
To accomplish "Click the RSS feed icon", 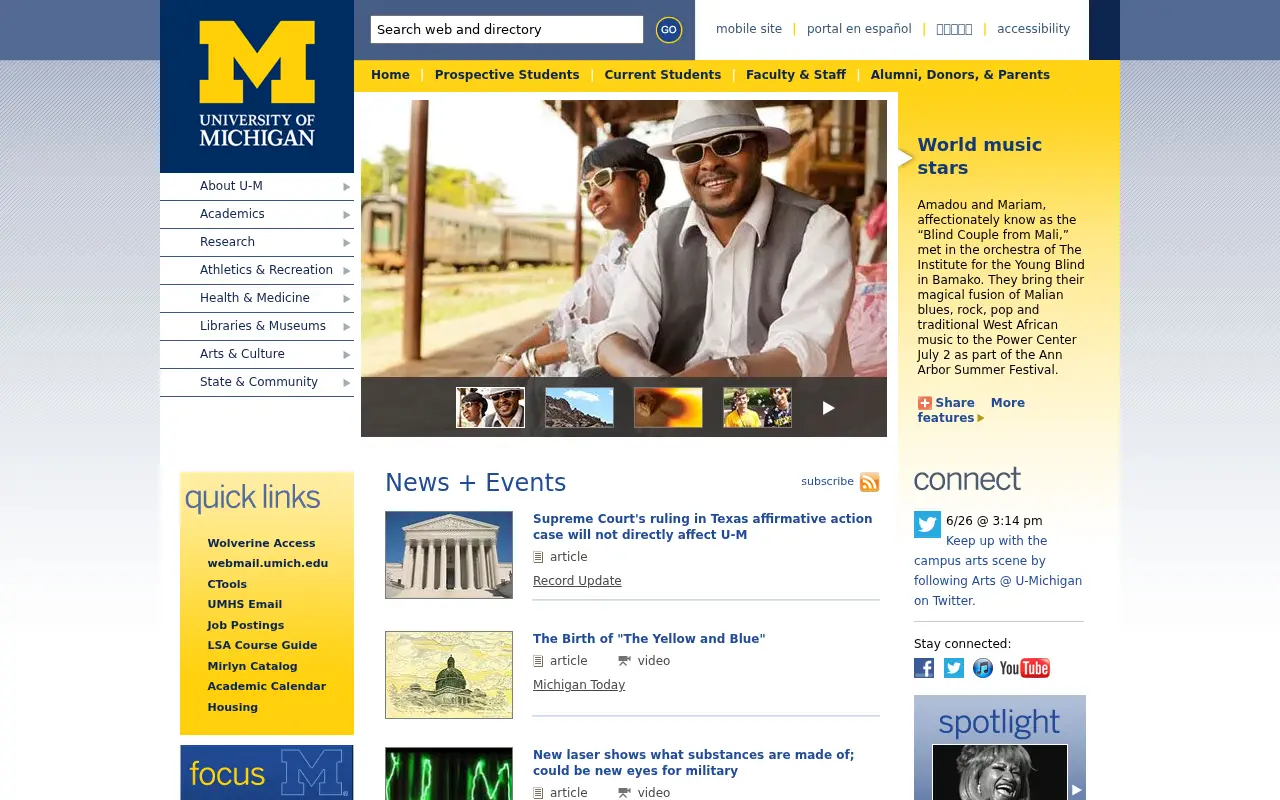I will pyautogui.click(x=870, y=482).
